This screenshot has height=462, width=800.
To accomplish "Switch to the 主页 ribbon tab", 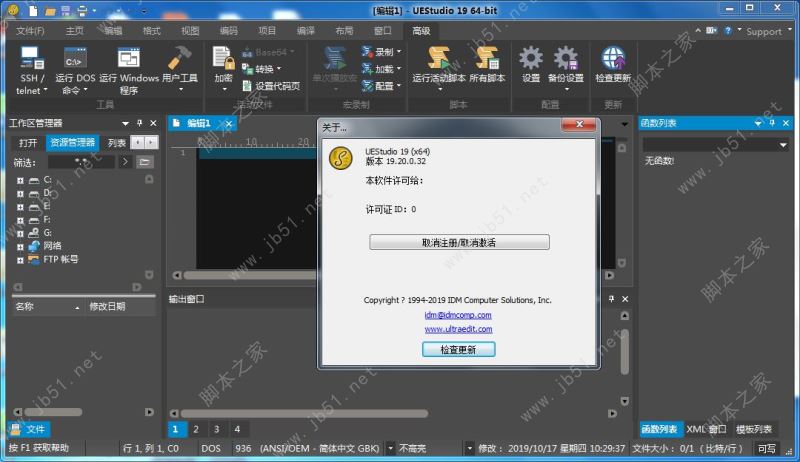I will pyautogui.click(x=74, y=31).
